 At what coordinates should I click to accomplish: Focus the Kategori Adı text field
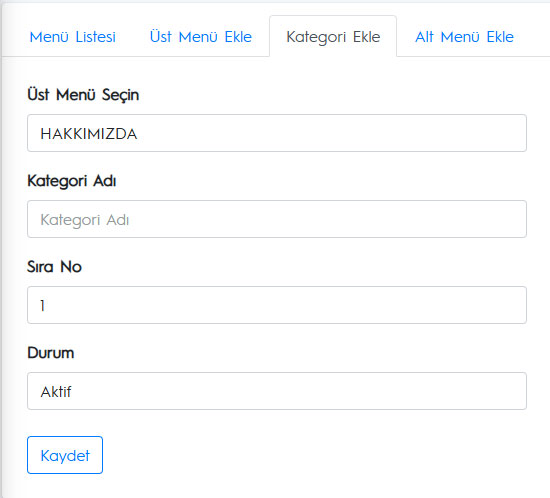tap(277, 219)
